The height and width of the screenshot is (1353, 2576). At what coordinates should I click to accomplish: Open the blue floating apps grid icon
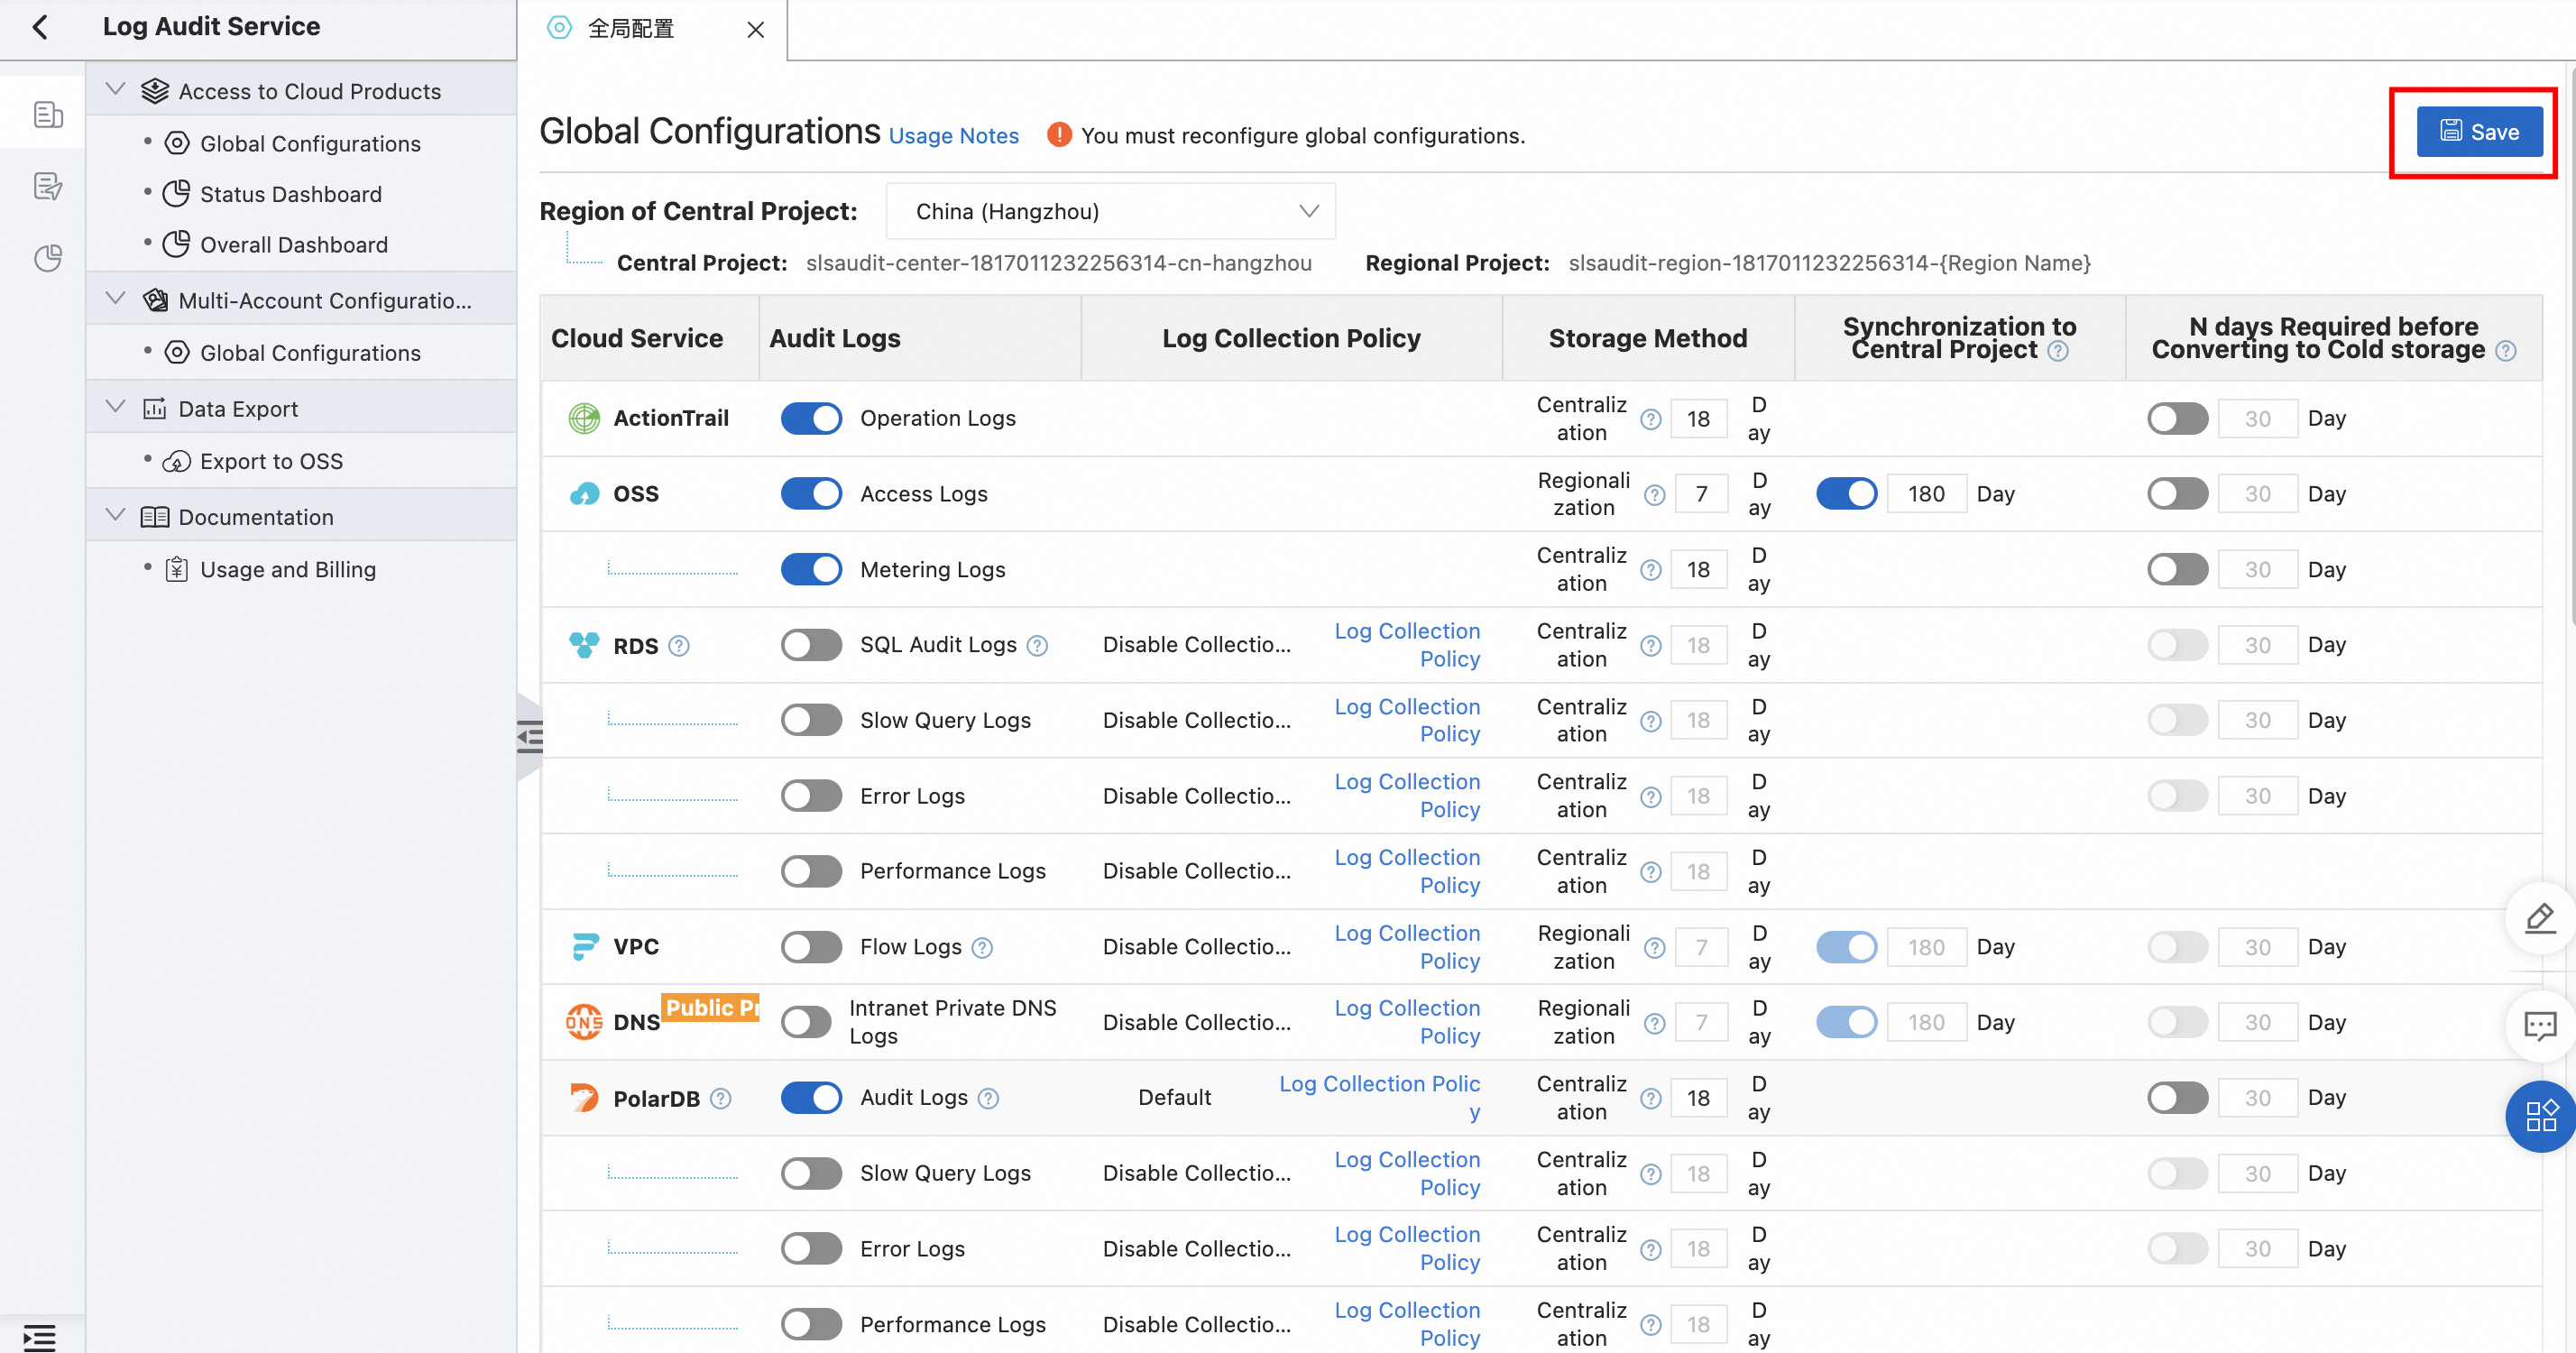pyautogui.click(x=2540, y=1115)
